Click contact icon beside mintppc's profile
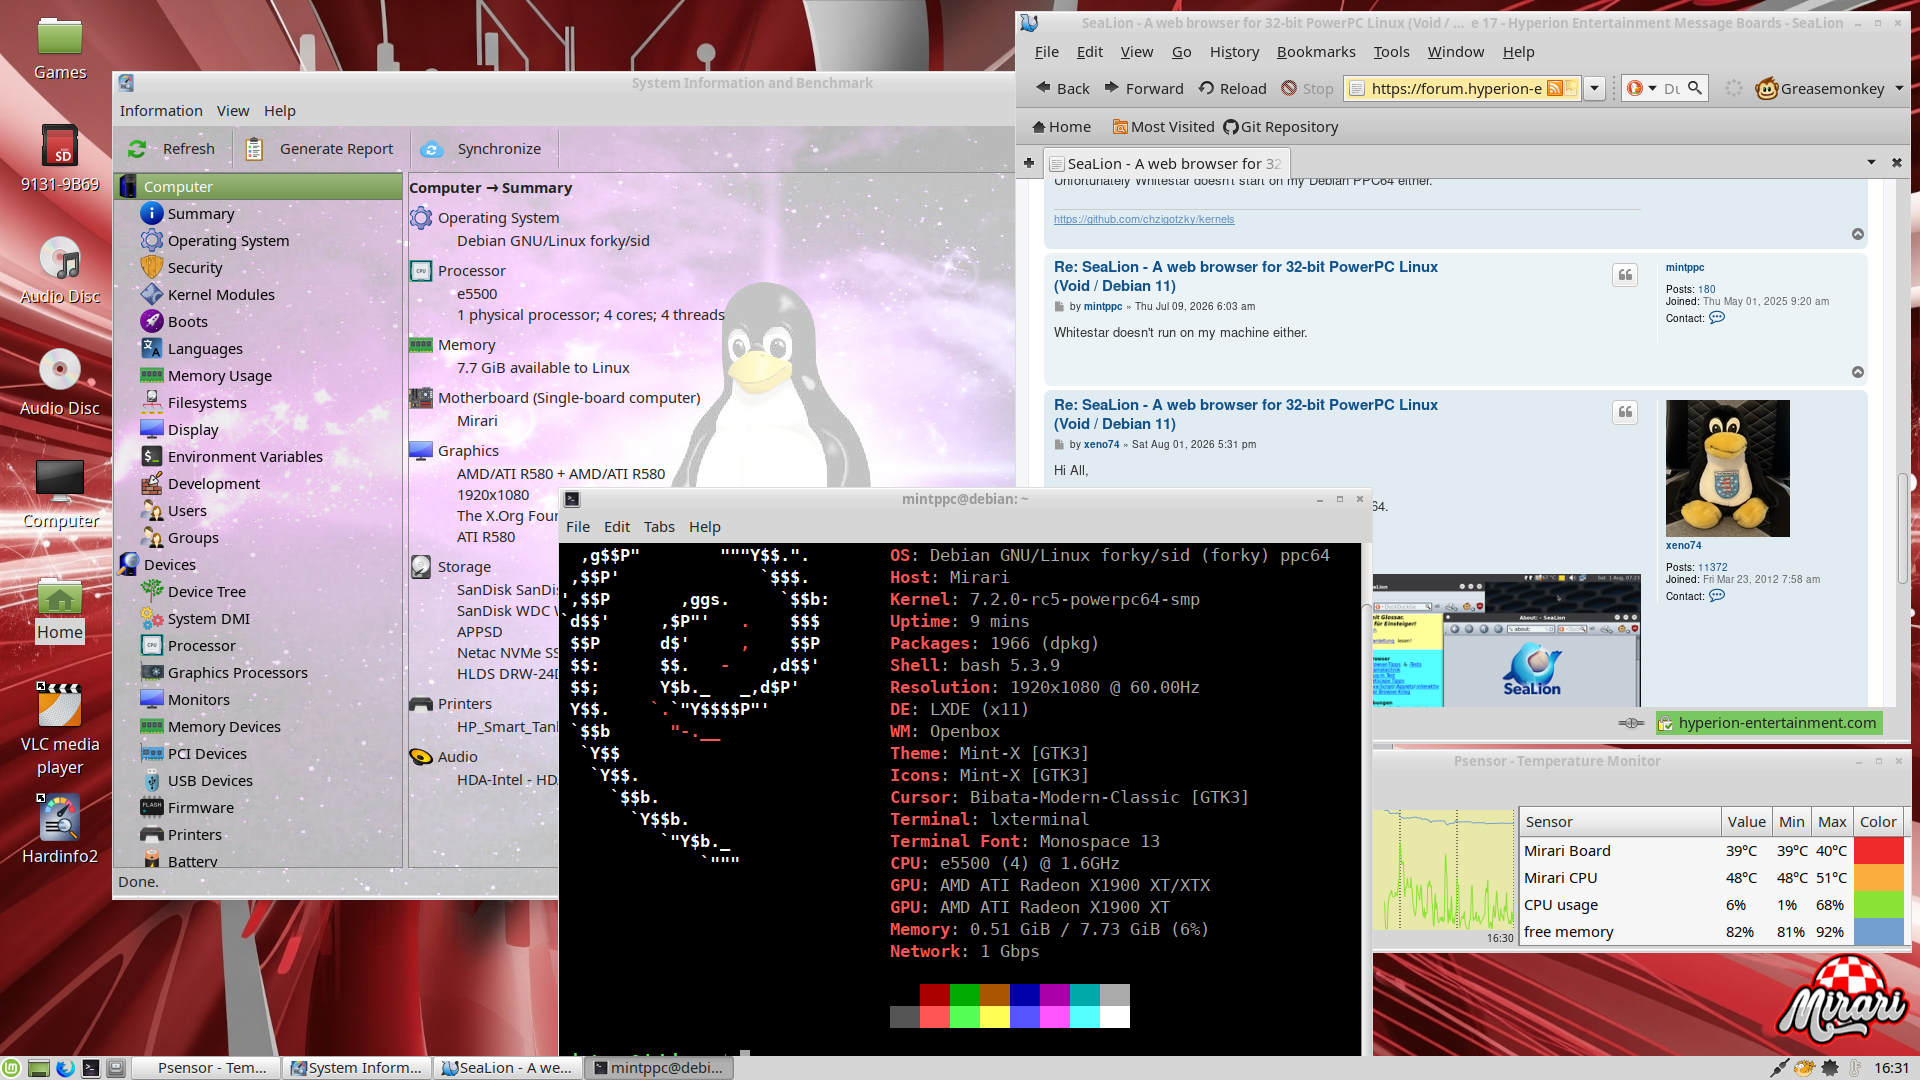Image resolution: width=1920 pixels, height=1080 pixels. [1717, 318]
